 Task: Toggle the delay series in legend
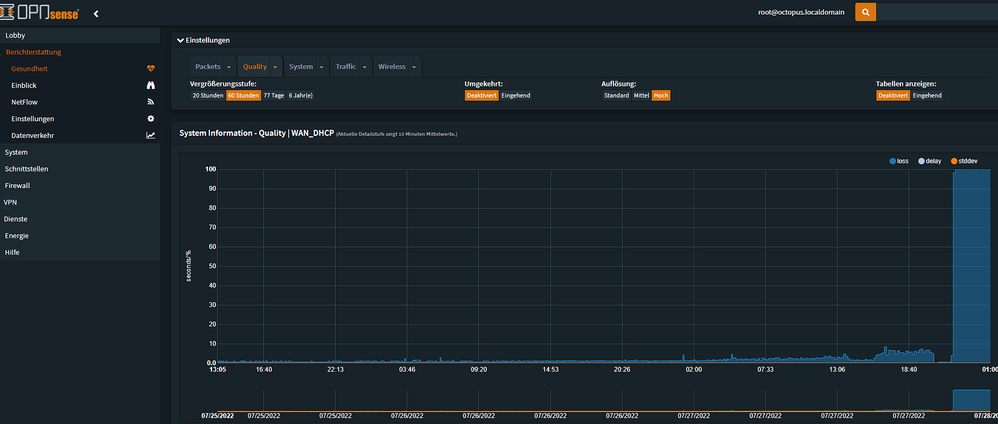coord(930,161)
